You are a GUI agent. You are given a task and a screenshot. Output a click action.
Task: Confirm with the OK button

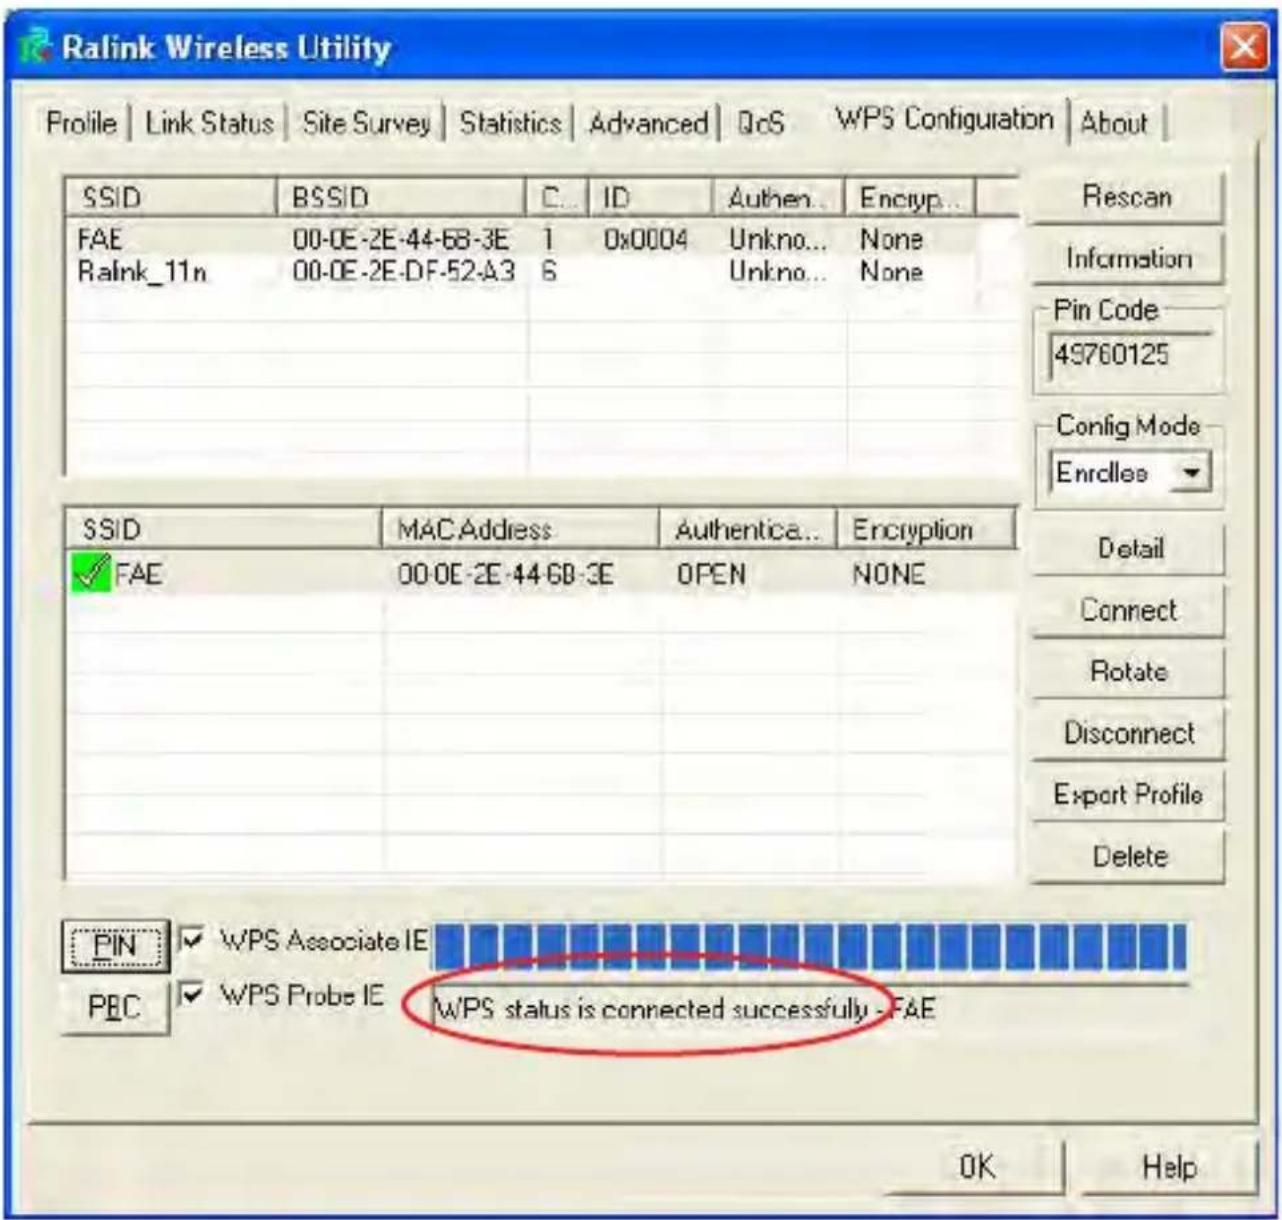tap(976, 1166)
